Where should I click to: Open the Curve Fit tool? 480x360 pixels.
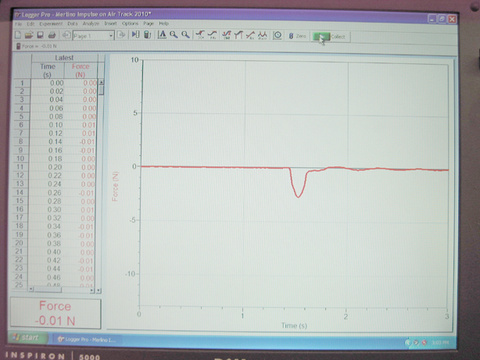click(262, 35)
